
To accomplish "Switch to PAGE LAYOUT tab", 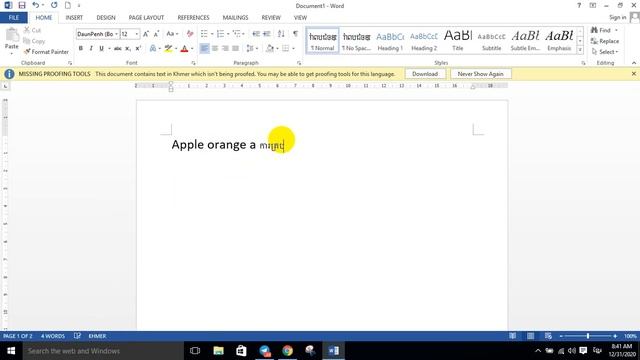I will point(146,18).
